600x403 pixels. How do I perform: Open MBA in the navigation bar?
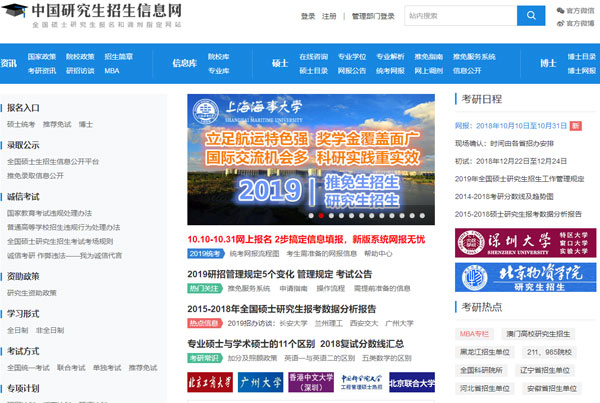point(112,71)
